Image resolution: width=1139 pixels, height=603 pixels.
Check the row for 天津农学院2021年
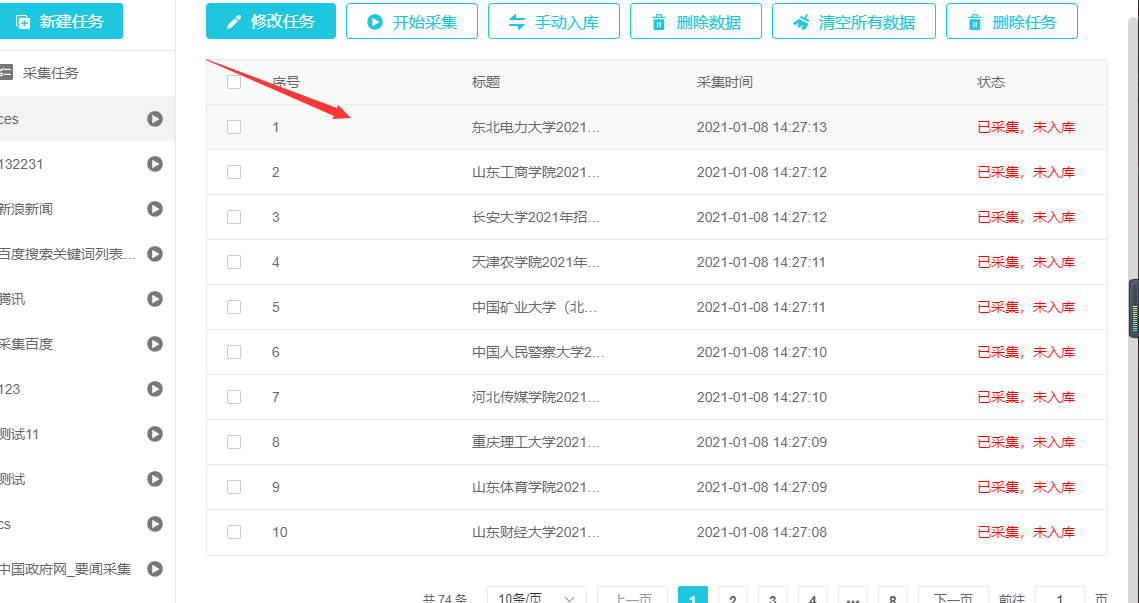pyautogui.click(x=234, y=262)
